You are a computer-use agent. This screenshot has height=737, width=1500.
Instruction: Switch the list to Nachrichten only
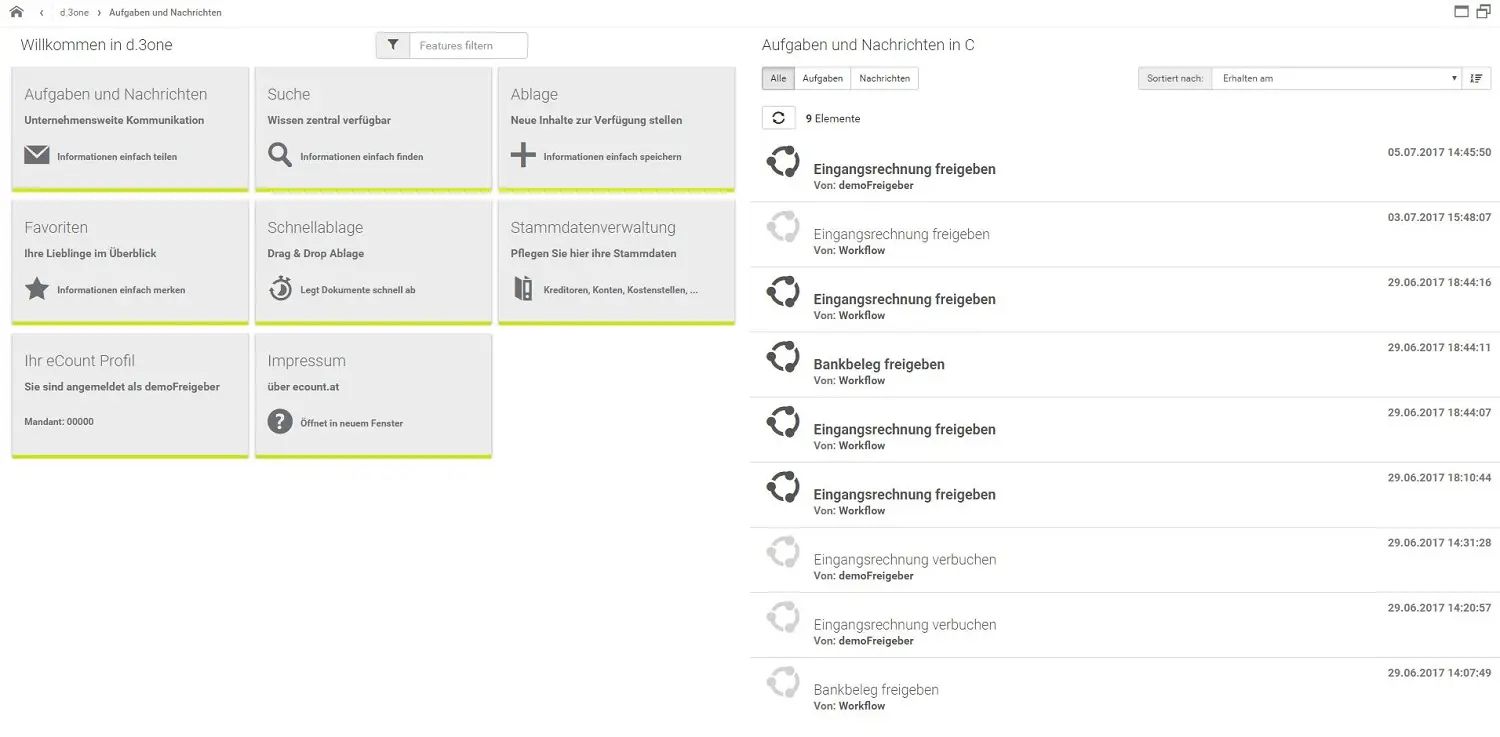pyautogui.click(x=884, y=78)
